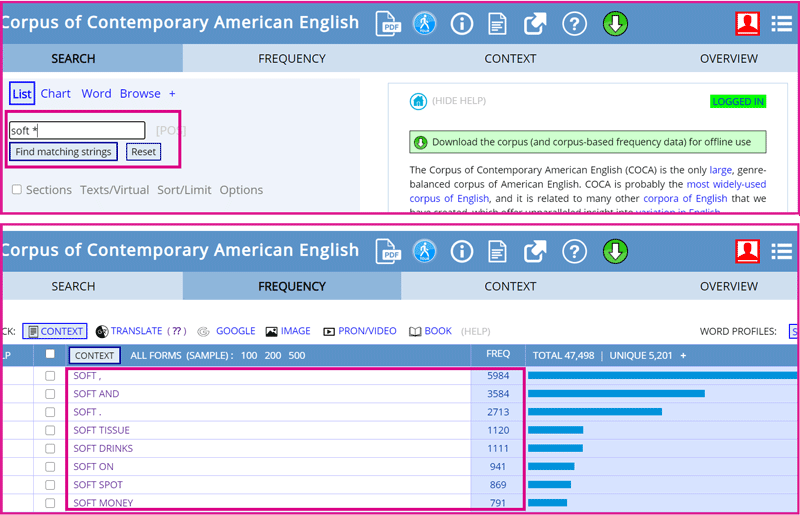Select the CONTEXT document icon in the click-options row

pos(31,331)
